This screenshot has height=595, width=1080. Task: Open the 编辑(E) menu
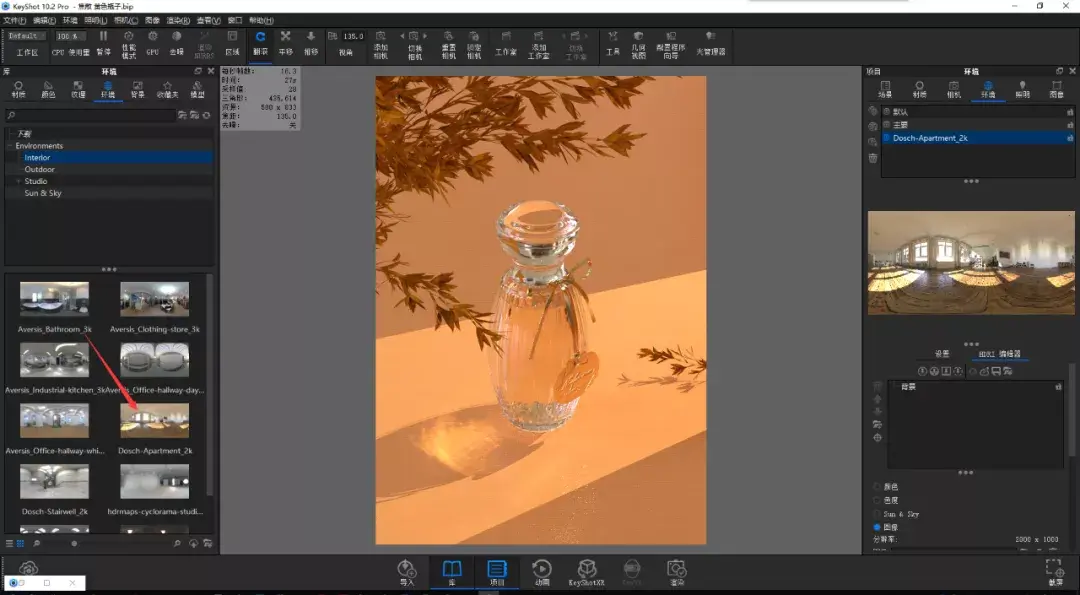(45, 21)
